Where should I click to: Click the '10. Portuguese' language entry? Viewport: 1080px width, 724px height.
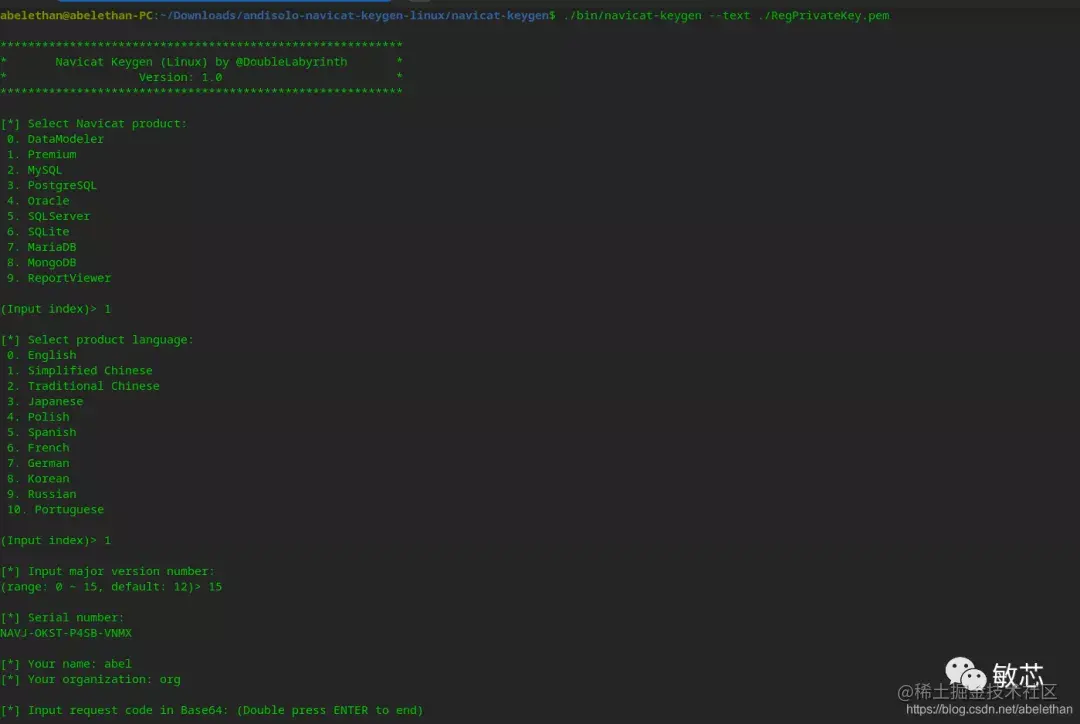[x=56, y=509]
